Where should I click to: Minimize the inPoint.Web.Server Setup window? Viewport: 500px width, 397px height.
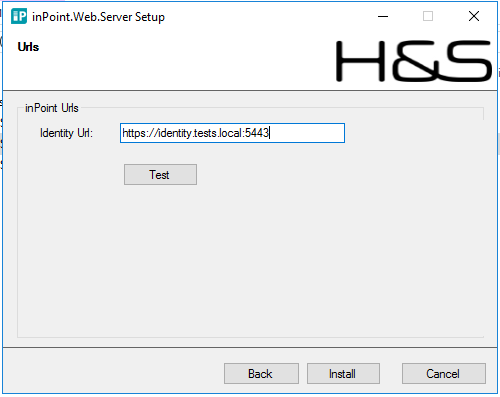383,16
